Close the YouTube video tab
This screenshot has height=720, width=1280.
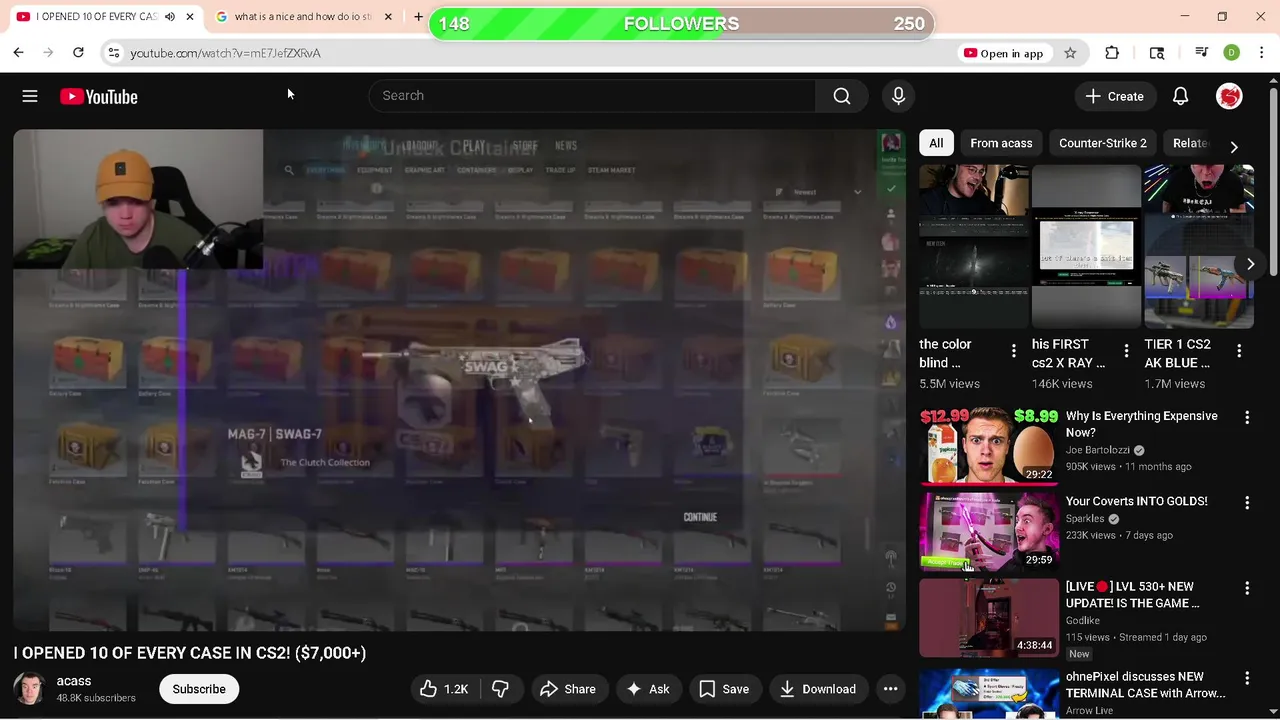[190, 17]
